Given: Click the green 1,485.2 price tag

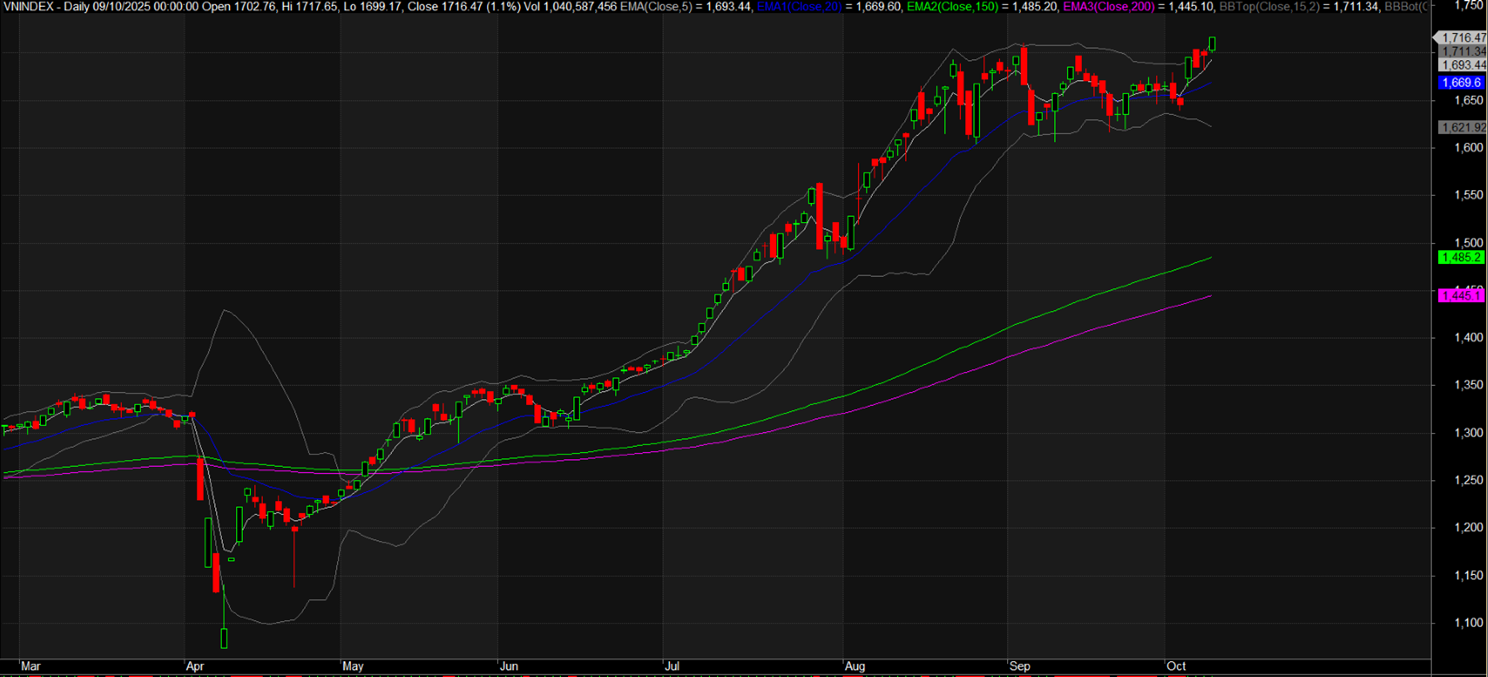Looking at the screenshot, I should [1460, 257].
